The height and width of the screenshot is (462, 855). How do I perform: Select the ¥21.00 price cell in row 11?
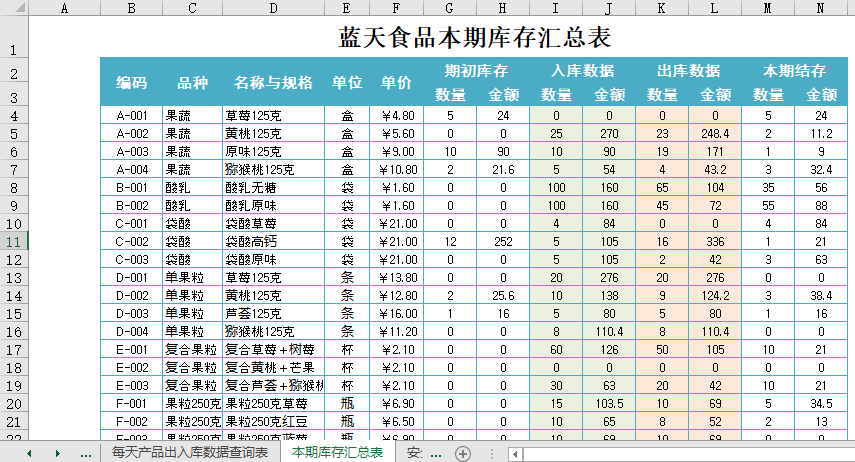tap(396, 241)
